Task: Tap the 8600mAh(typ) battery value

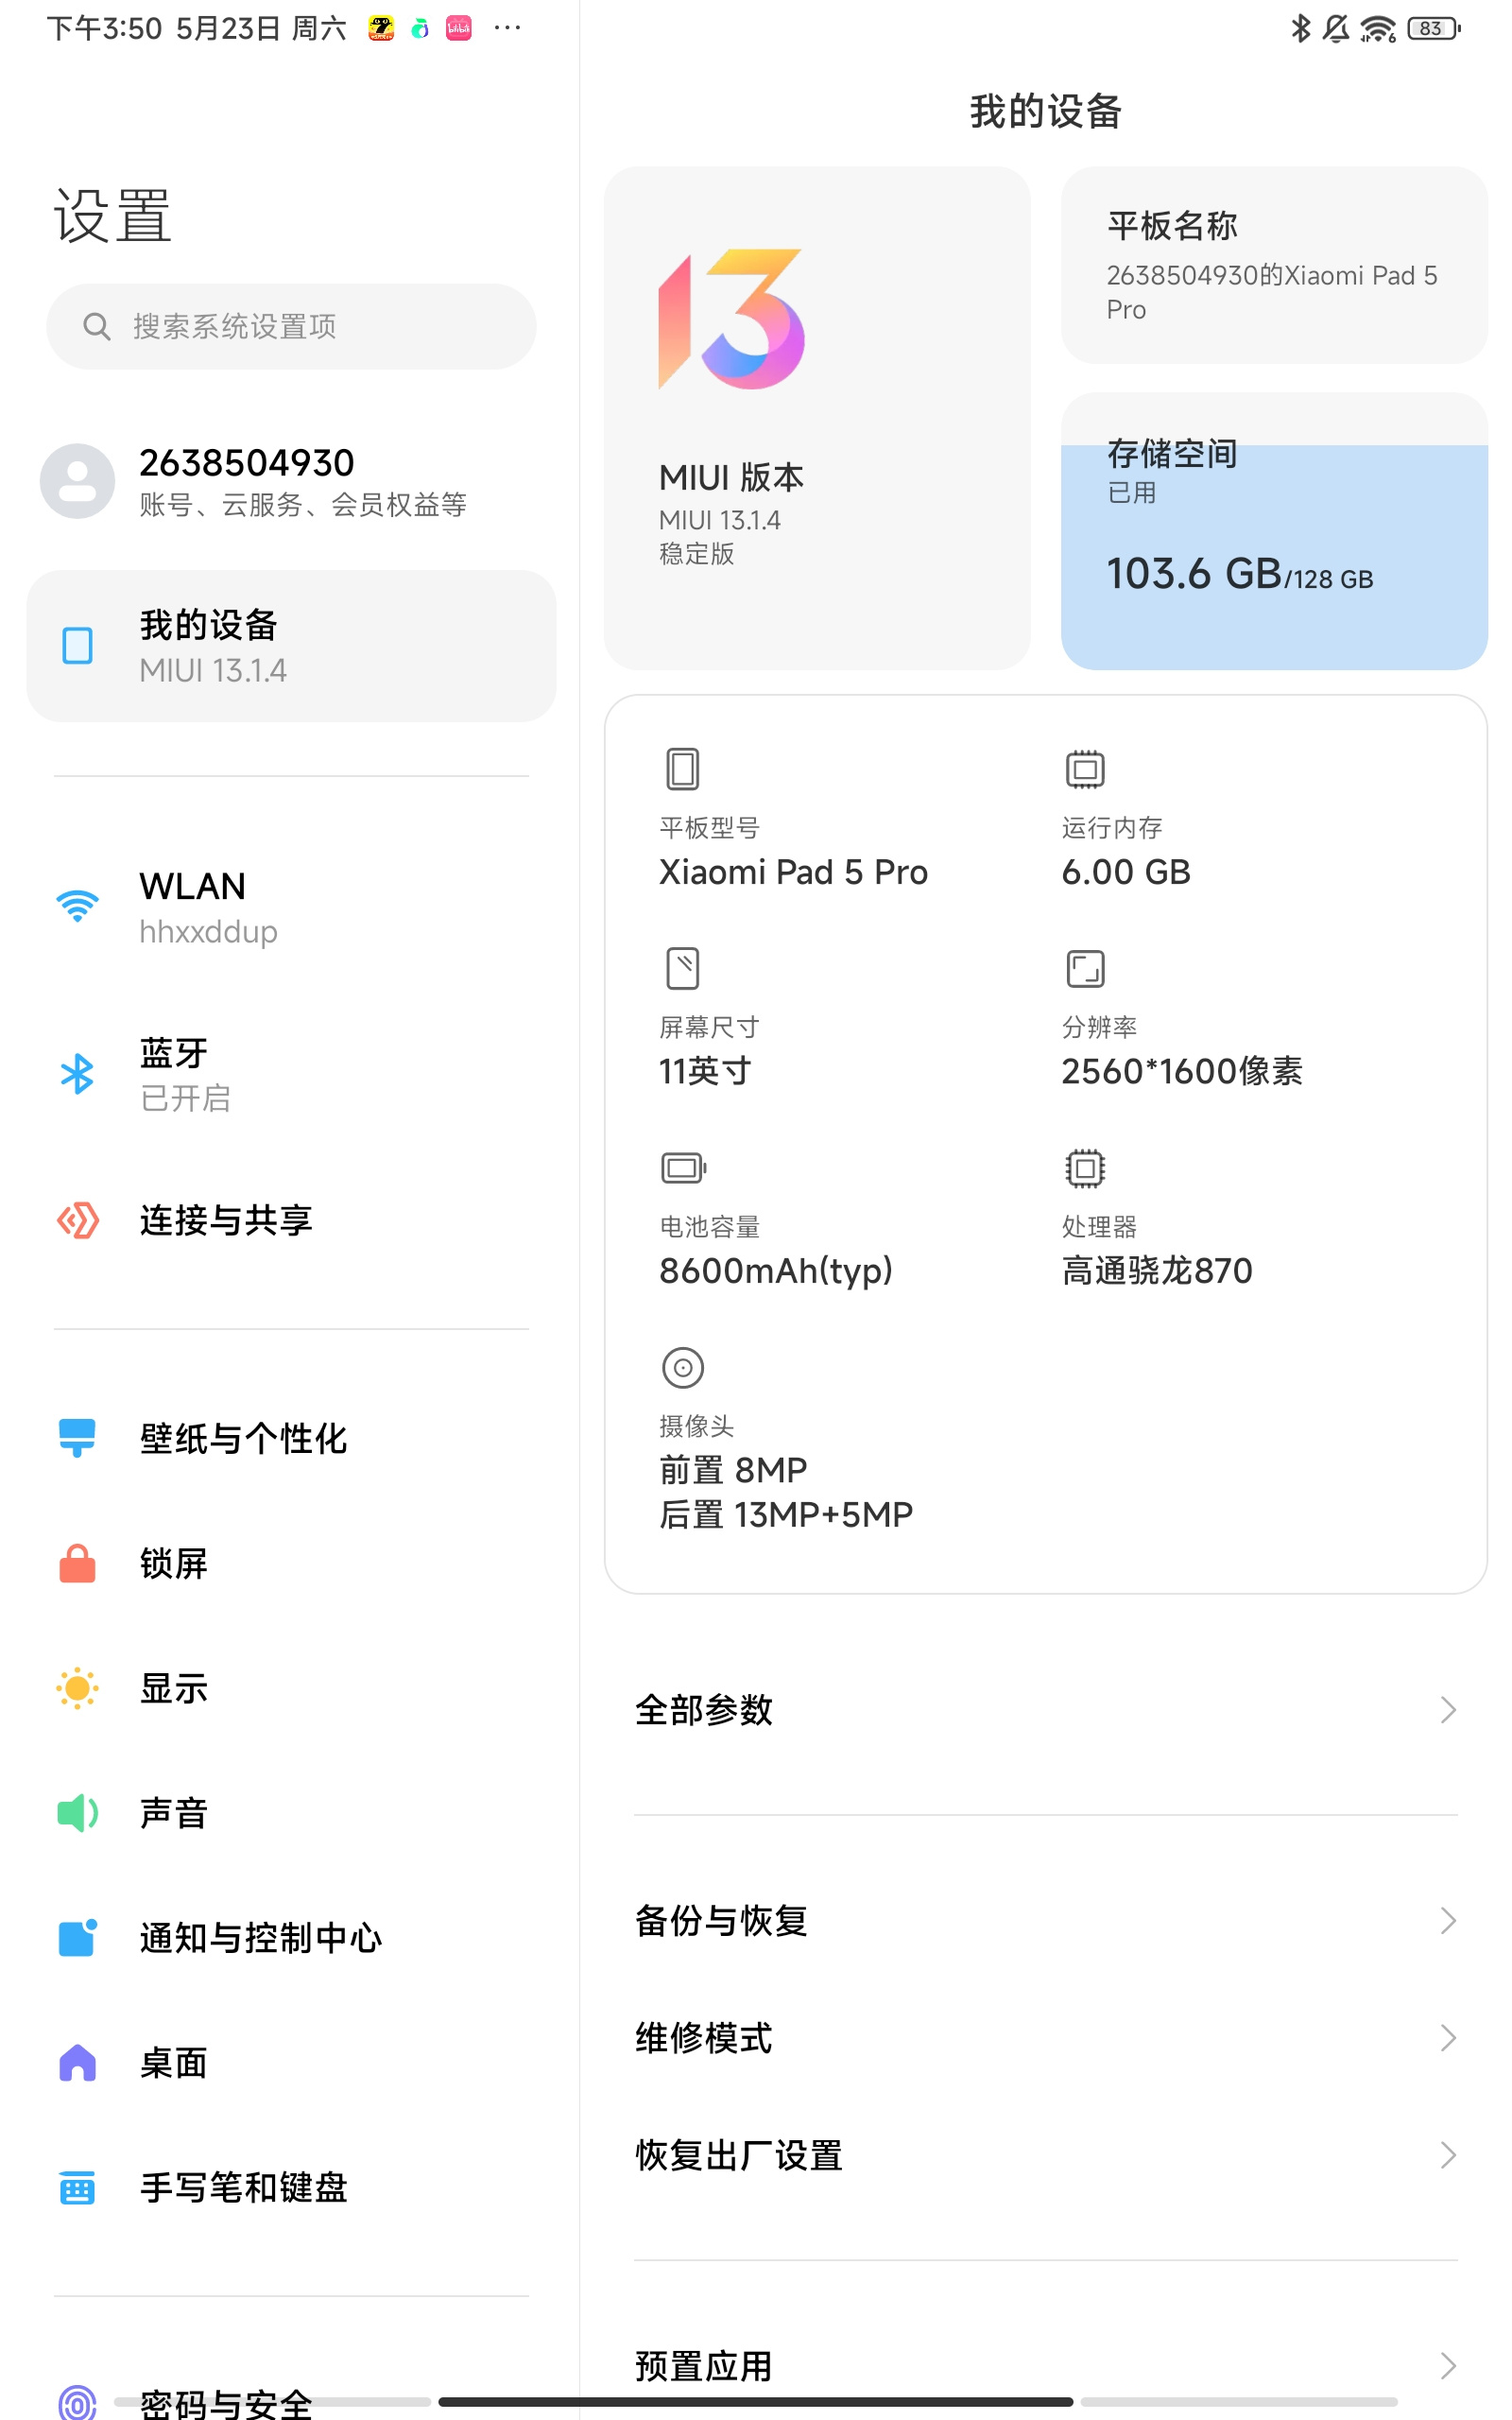Action: click(x=776, y=1270)
